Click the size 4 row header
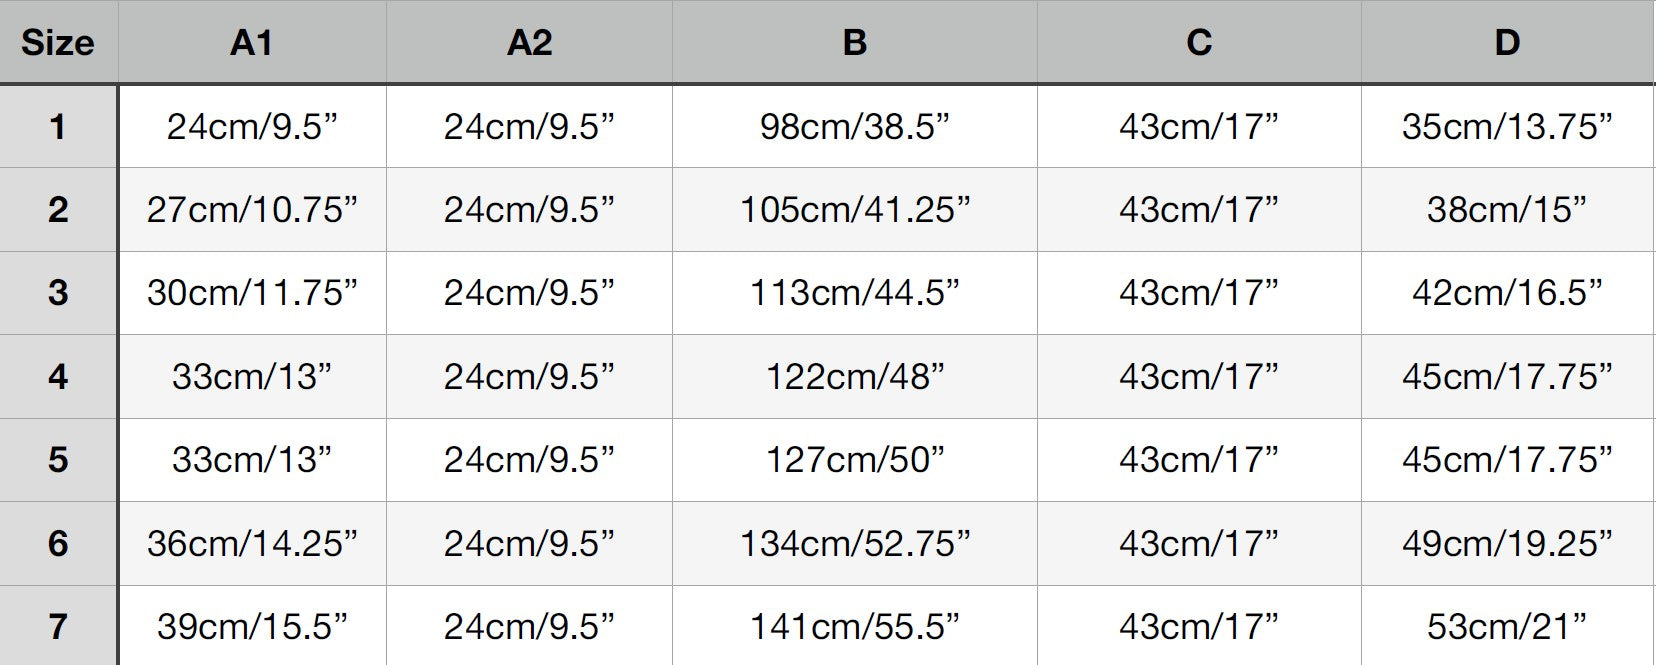The height and width of the screenshot is (665, 1656). pyautogui.click(x=58, y=377)
